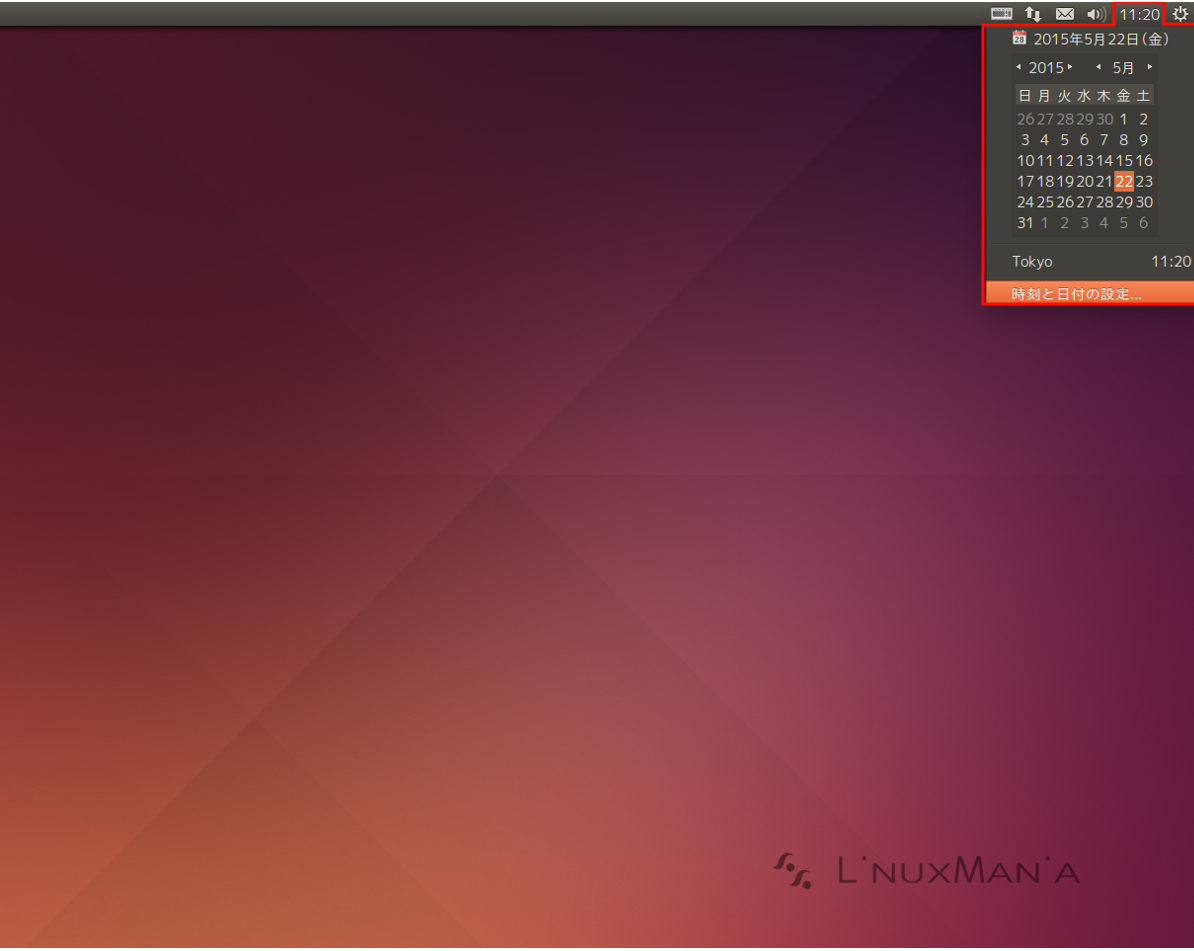Select May 1 in the calendar
Image resolution: width=1194 pixels, height=951 pixels.
coord(1124,119)
